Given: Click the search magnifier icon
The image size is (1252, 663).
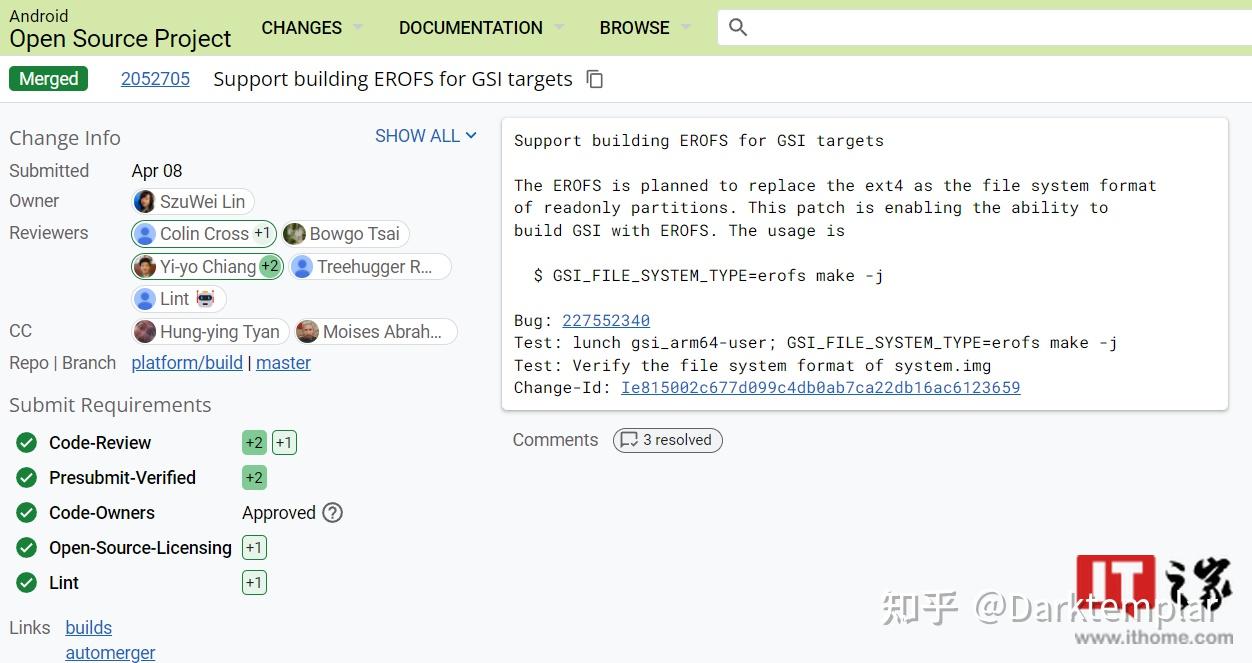Looking at the screenshot, I should point(738,27).
